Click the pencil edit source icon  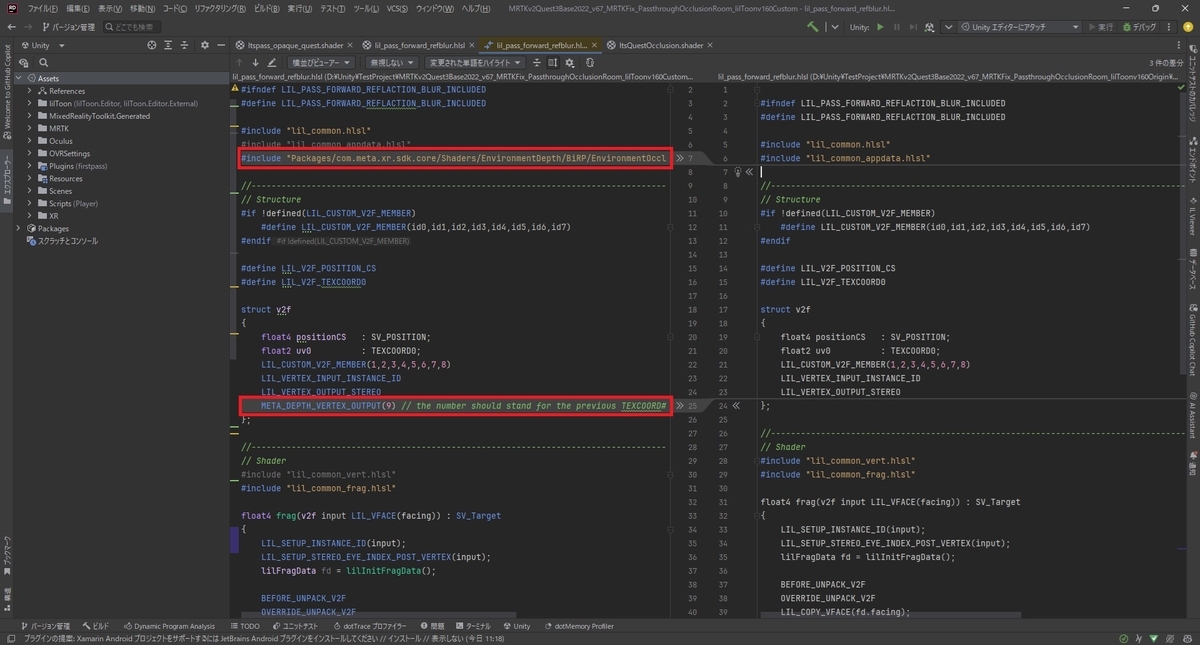[272, 62]
